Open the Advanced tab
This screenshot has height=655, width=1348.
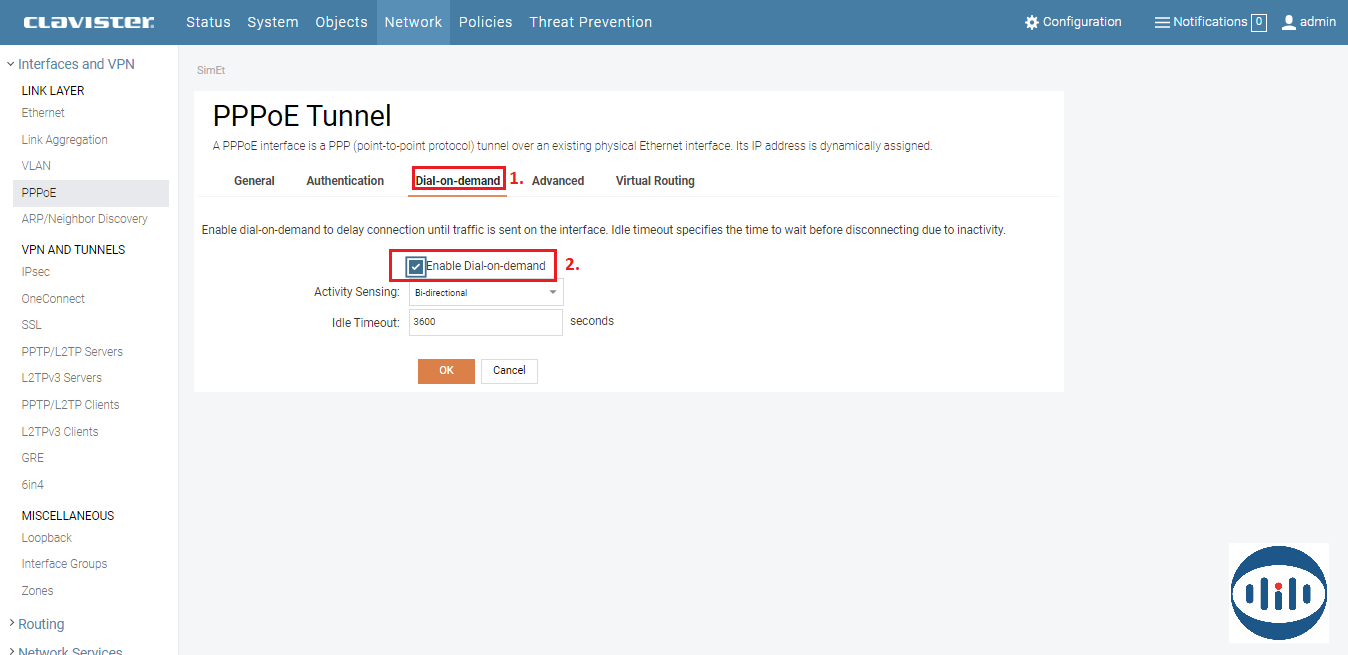[558, 181]
